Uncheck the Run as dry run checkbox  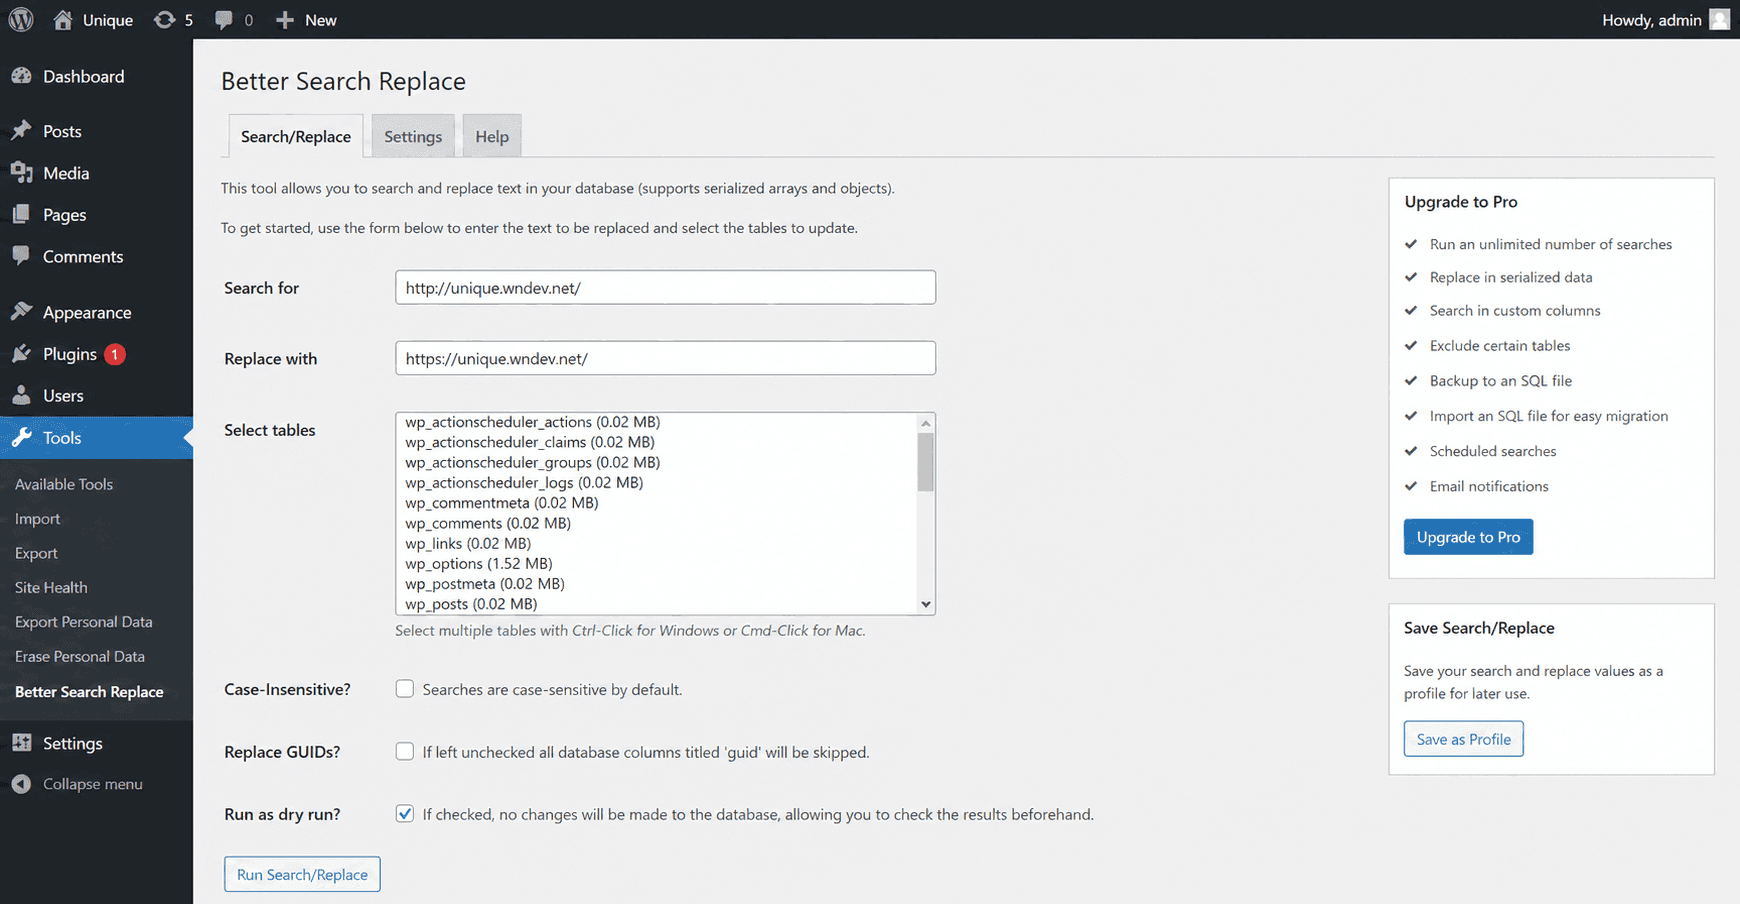(405, 814)
